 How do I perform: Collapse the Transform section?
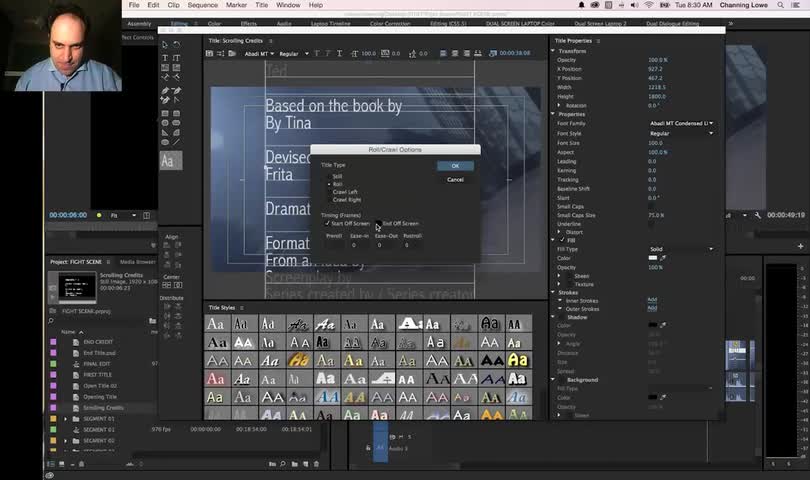[553, 51]
